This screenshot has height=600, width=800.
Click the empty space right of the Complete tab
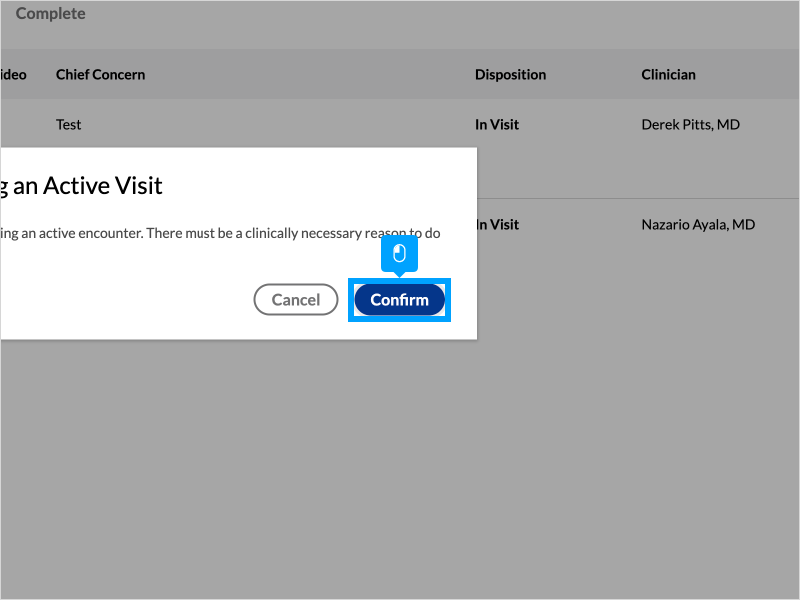(400, 14)
